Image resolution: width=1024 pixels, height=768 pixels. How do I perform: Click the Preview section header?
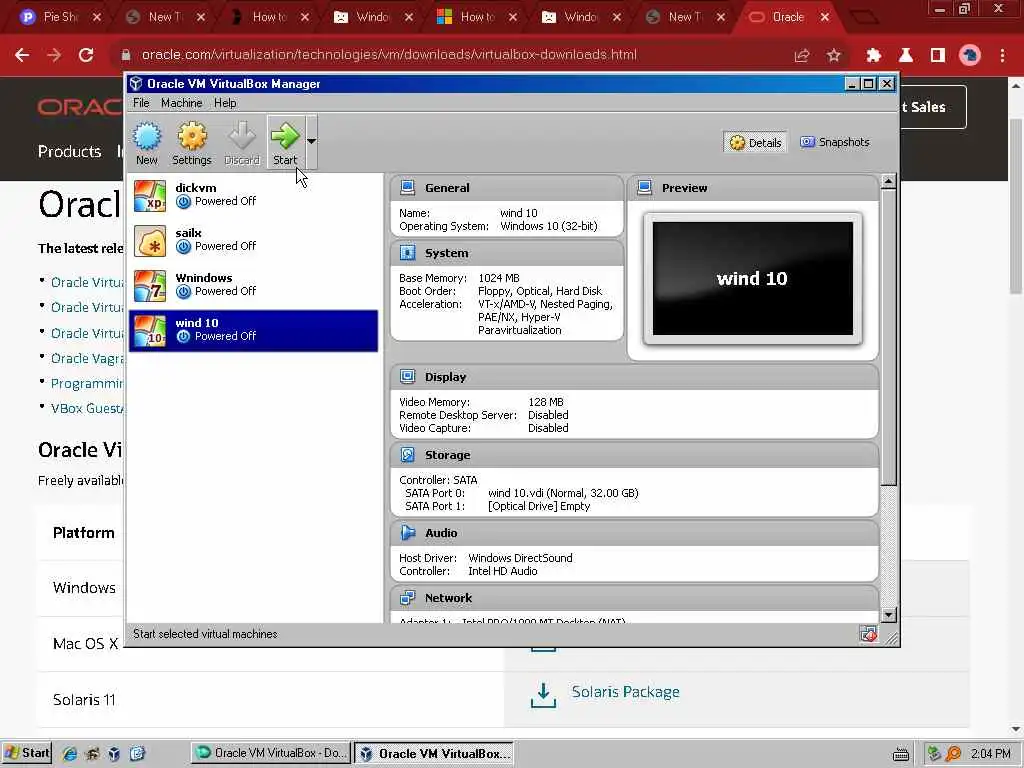tap(752, 188)
